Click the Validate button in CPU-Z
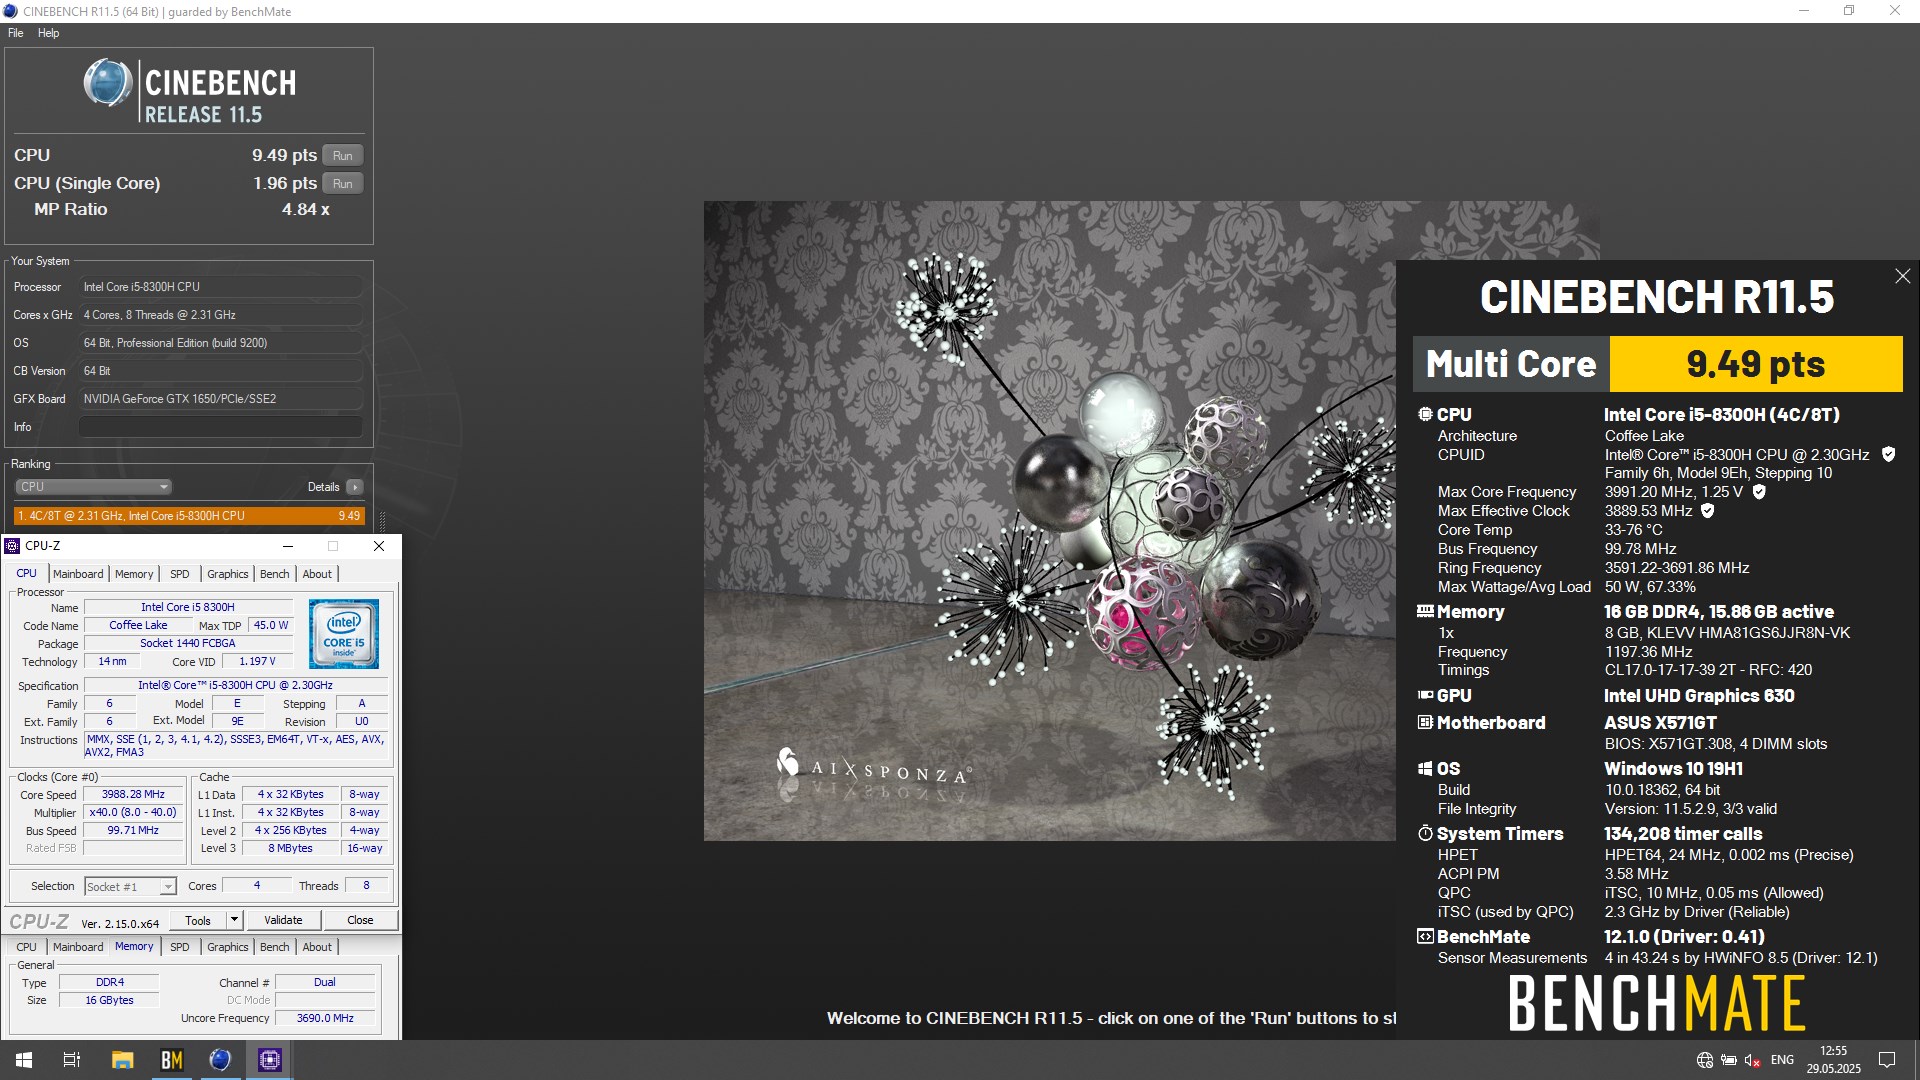 (283, 920)
